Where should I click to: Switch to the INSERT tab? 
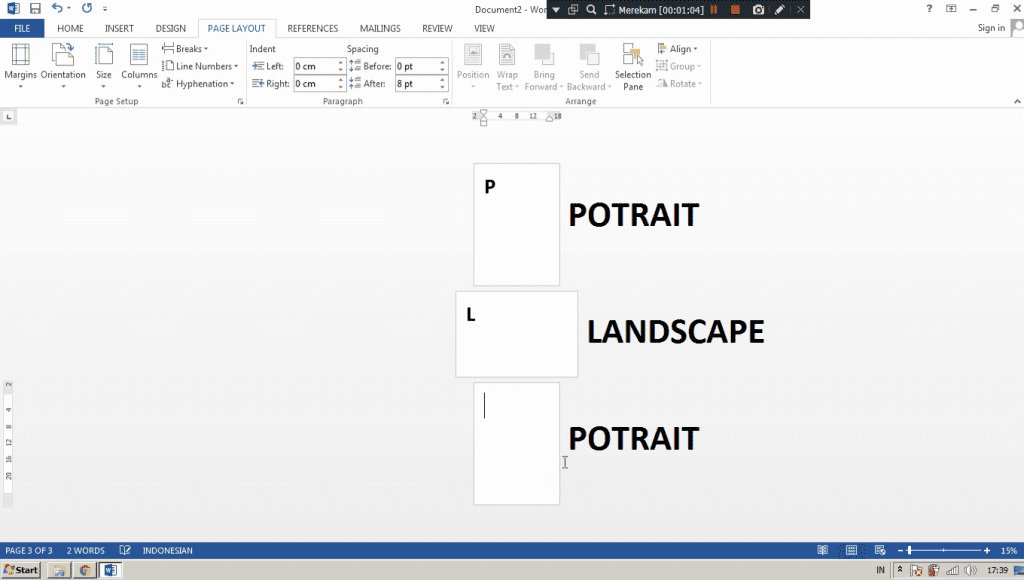point(119,29)
